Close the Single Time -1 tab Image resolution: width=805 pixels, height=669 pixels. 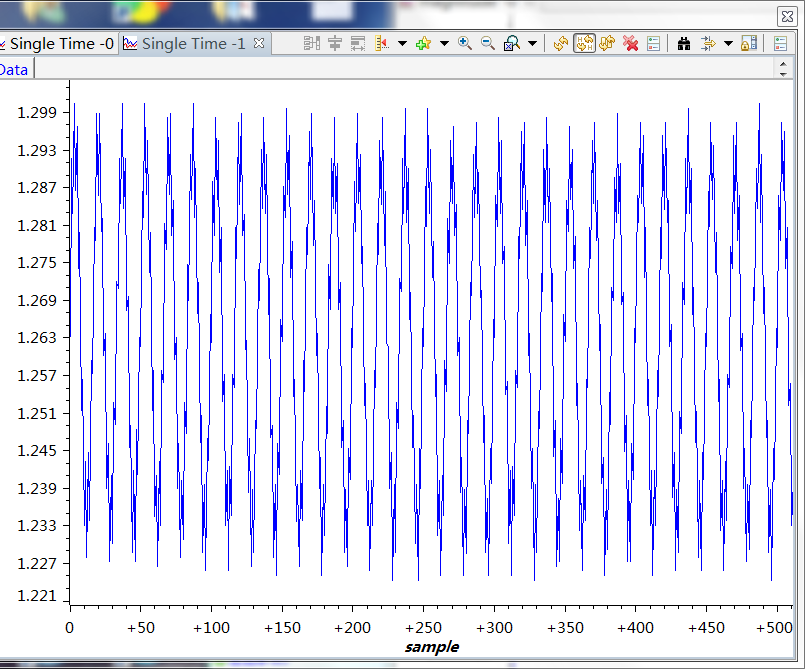[x=258, y=43]
